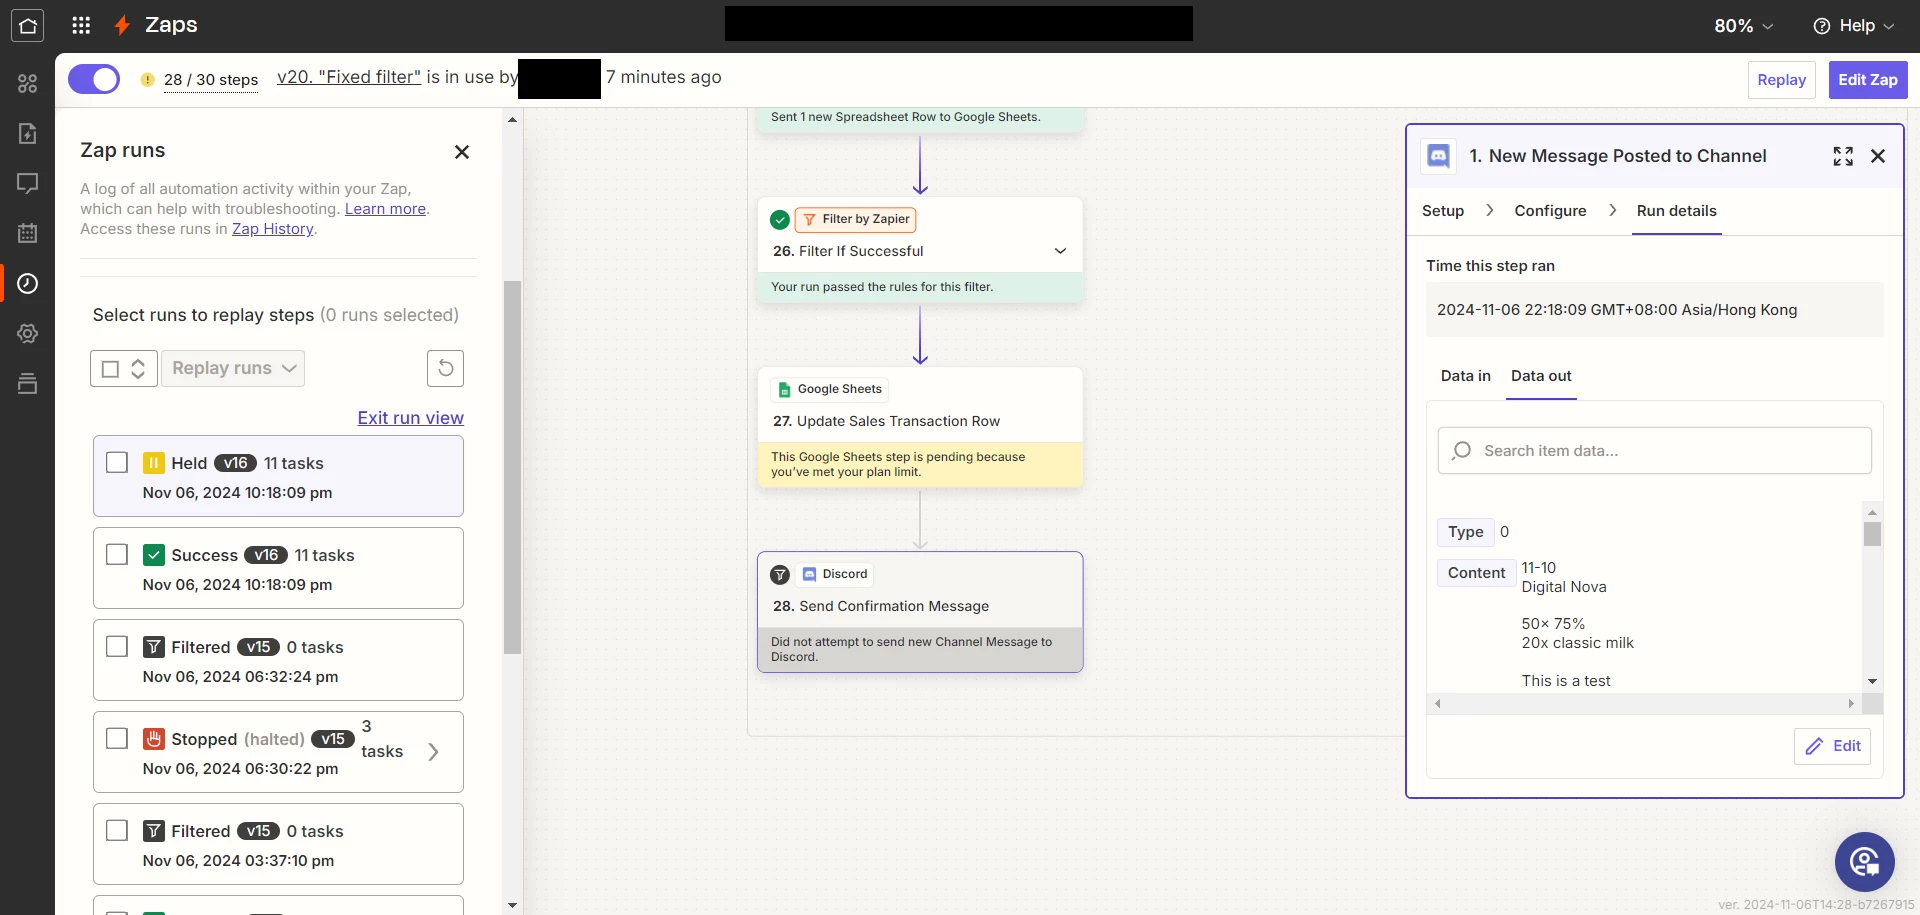The height and width of the screenshot is (915, 1920).
Task: Select the Stopped halted run checkbox
Action: (117, 739)
